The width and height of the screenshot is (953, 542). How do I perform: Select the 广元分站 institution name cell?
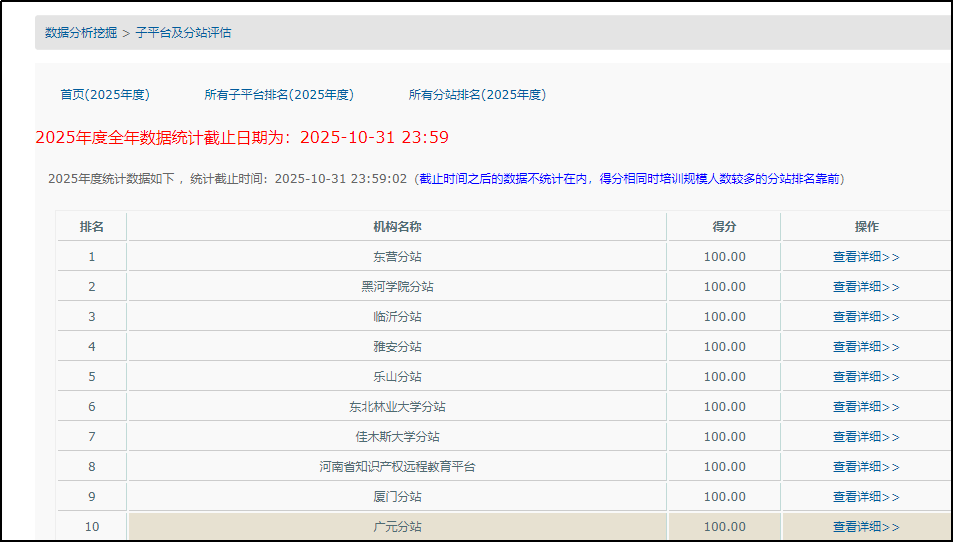pyautogui.click(x=397, y=527)
